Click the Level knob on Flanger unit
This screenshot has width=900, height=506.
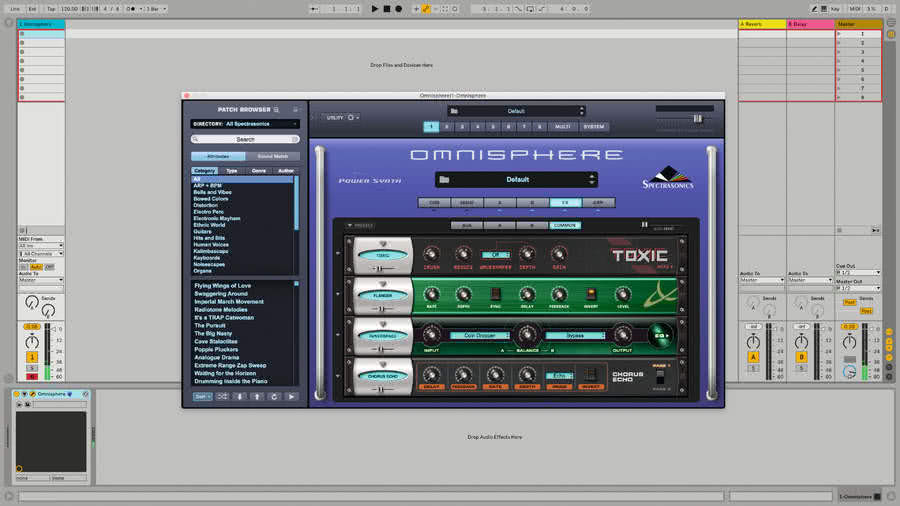pos(623,294)
